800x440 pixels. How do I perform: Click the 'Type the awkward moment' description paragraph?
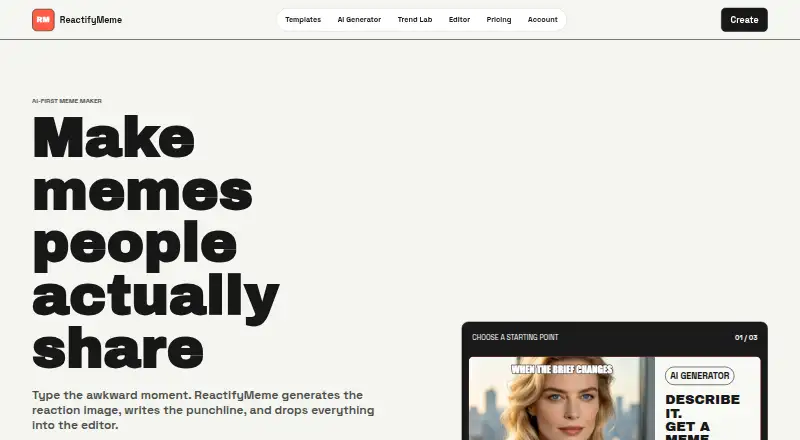(x=203, y=410)
